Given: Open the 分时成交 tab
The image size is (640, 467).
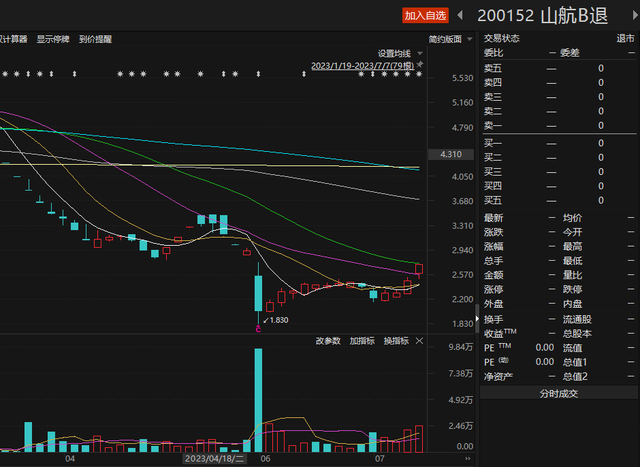Looking at the screenshot, I should pyautogui.click(x=559, y=393).
